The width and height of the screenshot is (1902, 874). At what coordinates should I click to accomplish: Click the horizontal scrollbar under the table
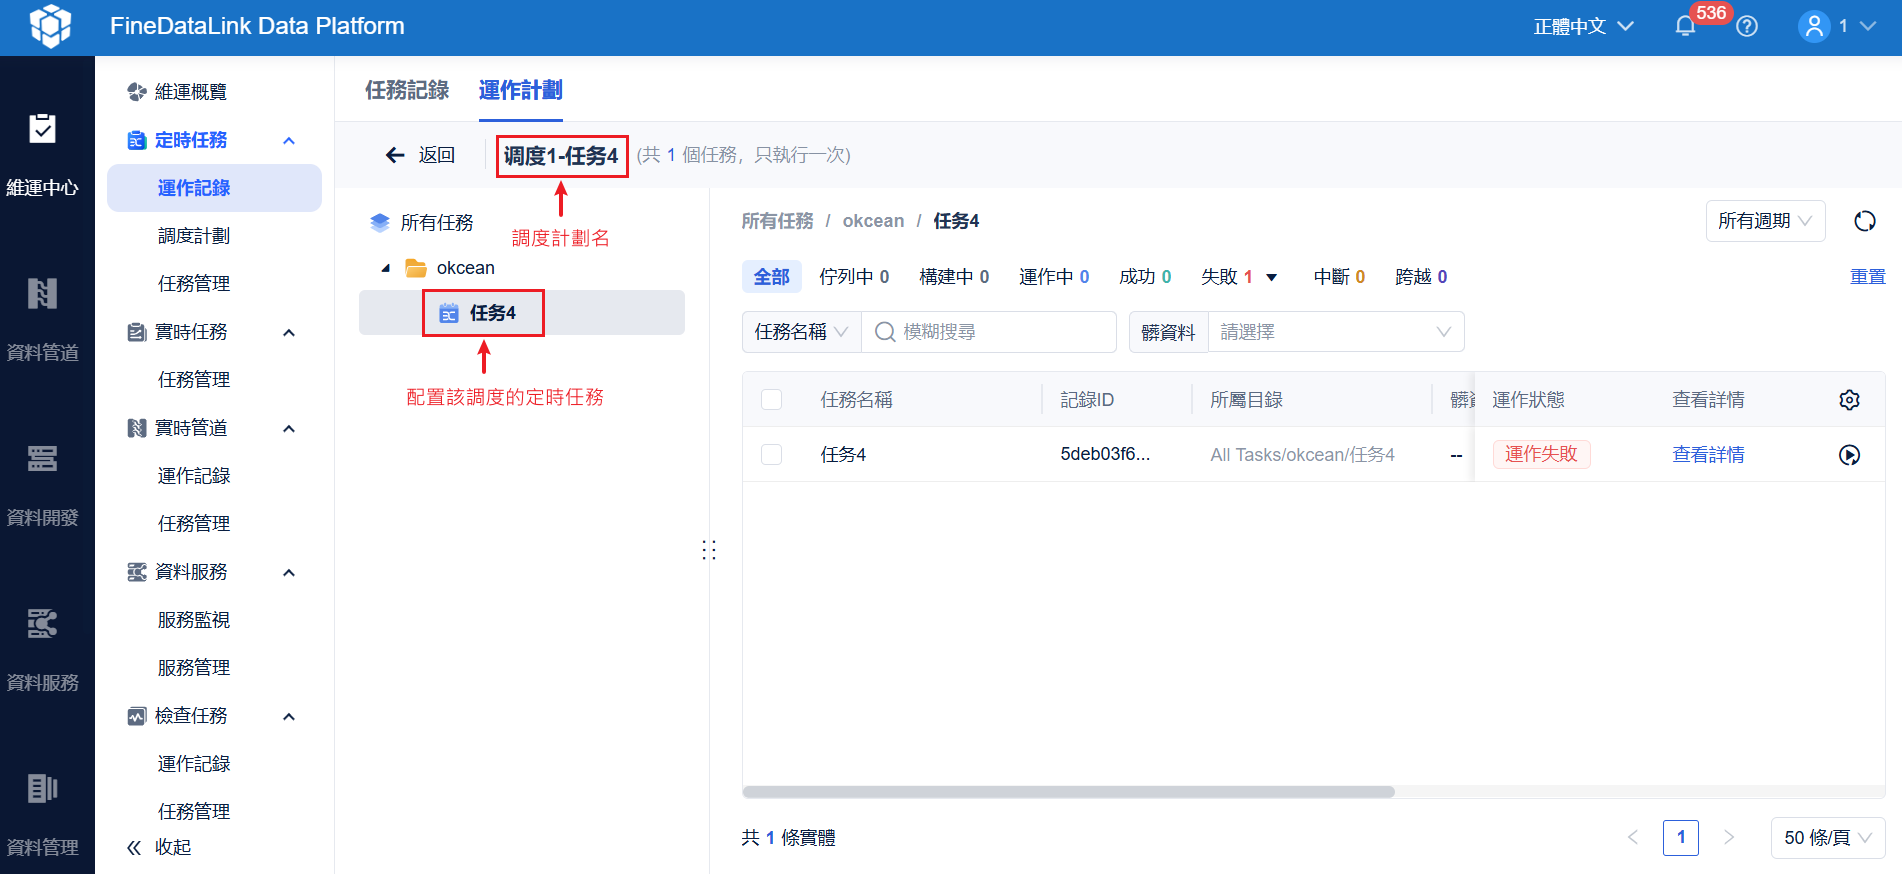[1068, 792]
